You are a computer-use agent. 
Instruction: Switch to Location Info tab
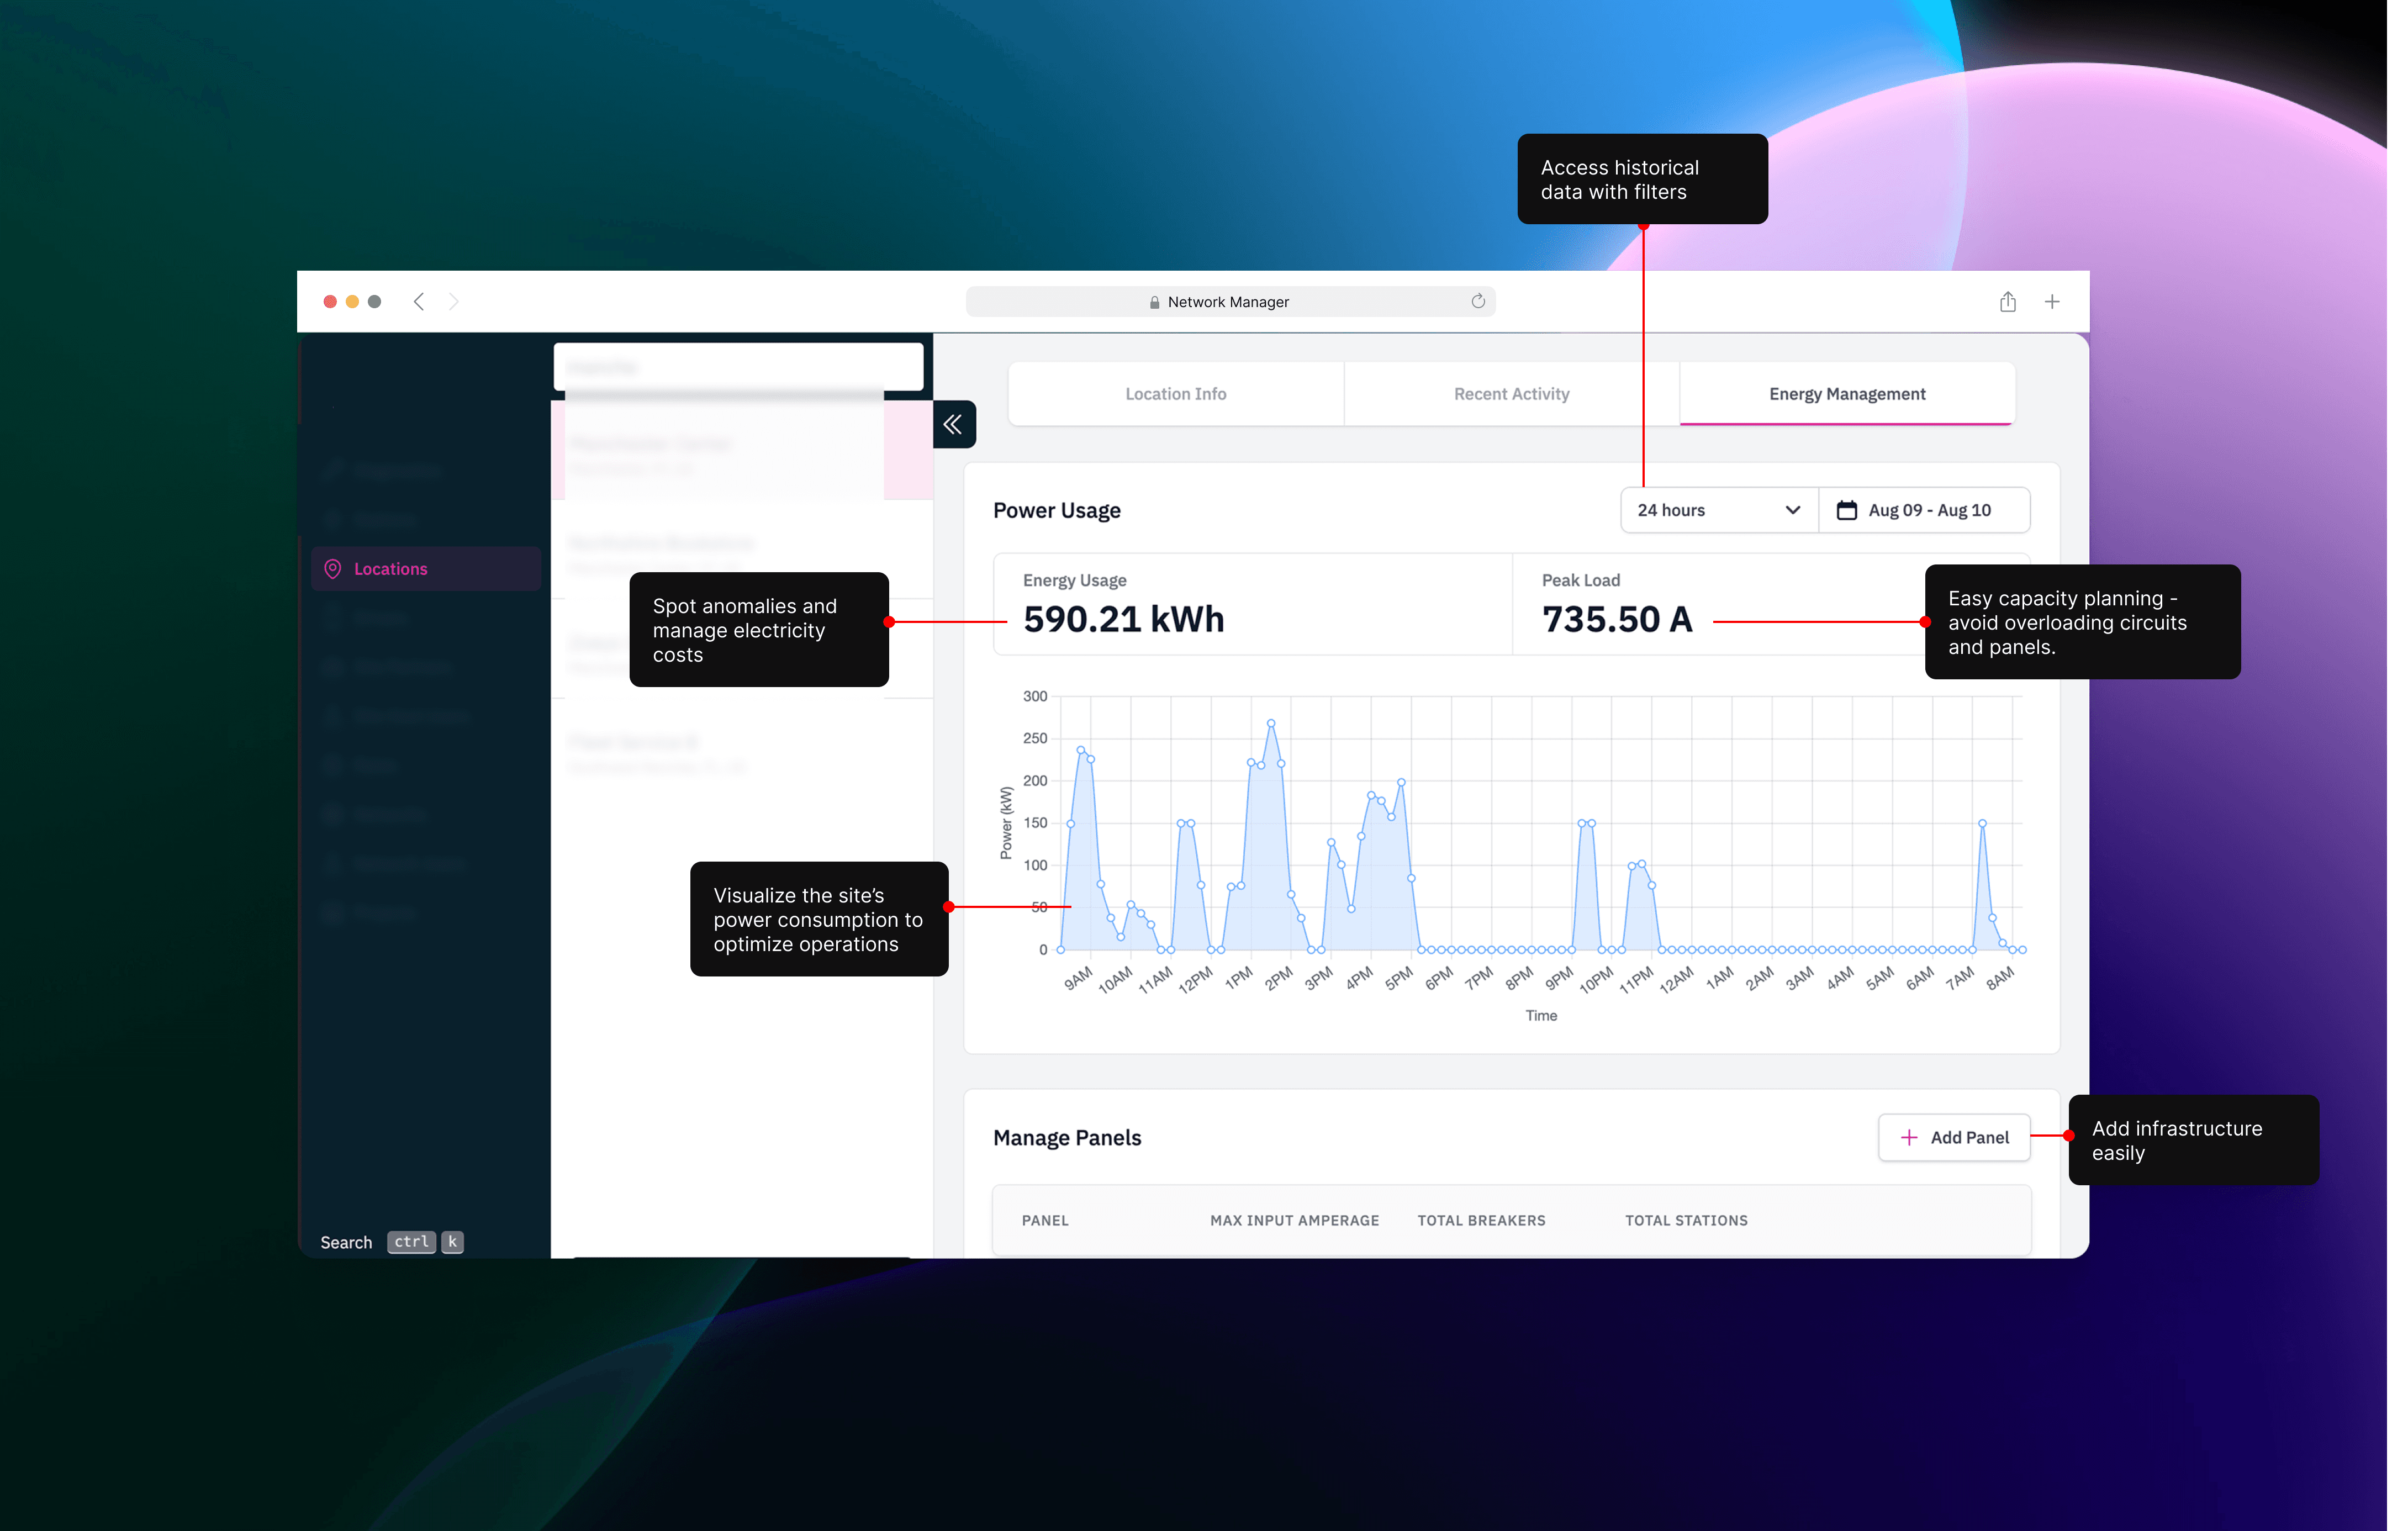click(1175, 394)
